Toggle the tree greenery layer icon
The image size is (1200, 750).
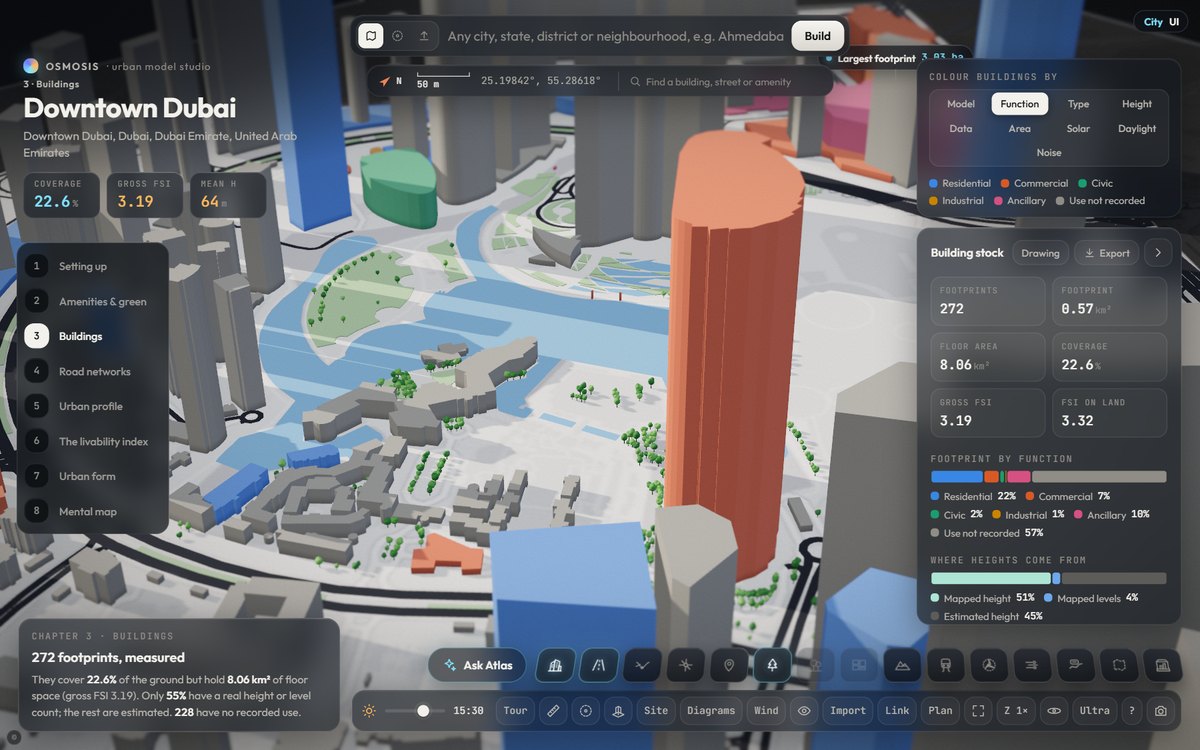tap(772, 665)
